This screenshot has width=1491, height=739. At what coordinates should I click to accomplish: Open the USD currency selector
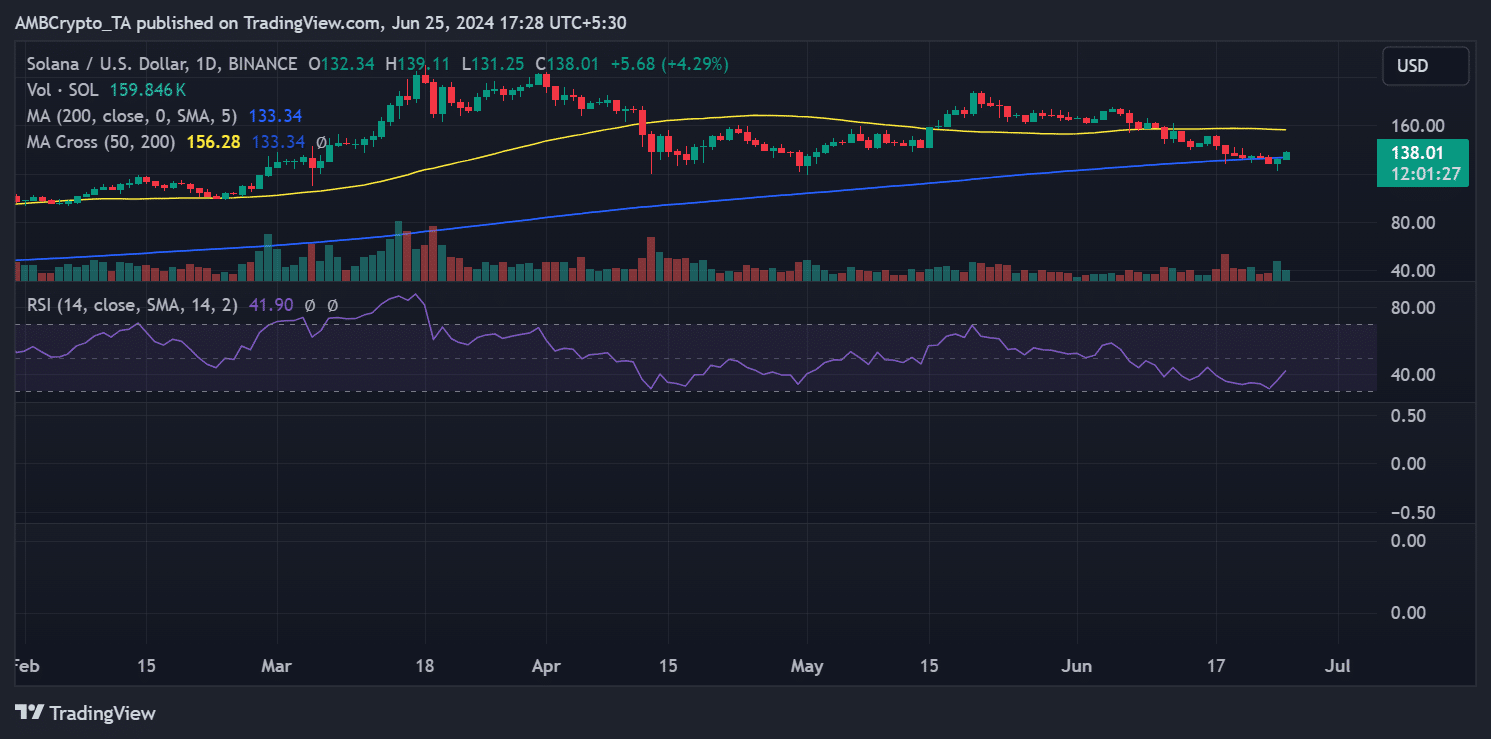[1426, 66]
